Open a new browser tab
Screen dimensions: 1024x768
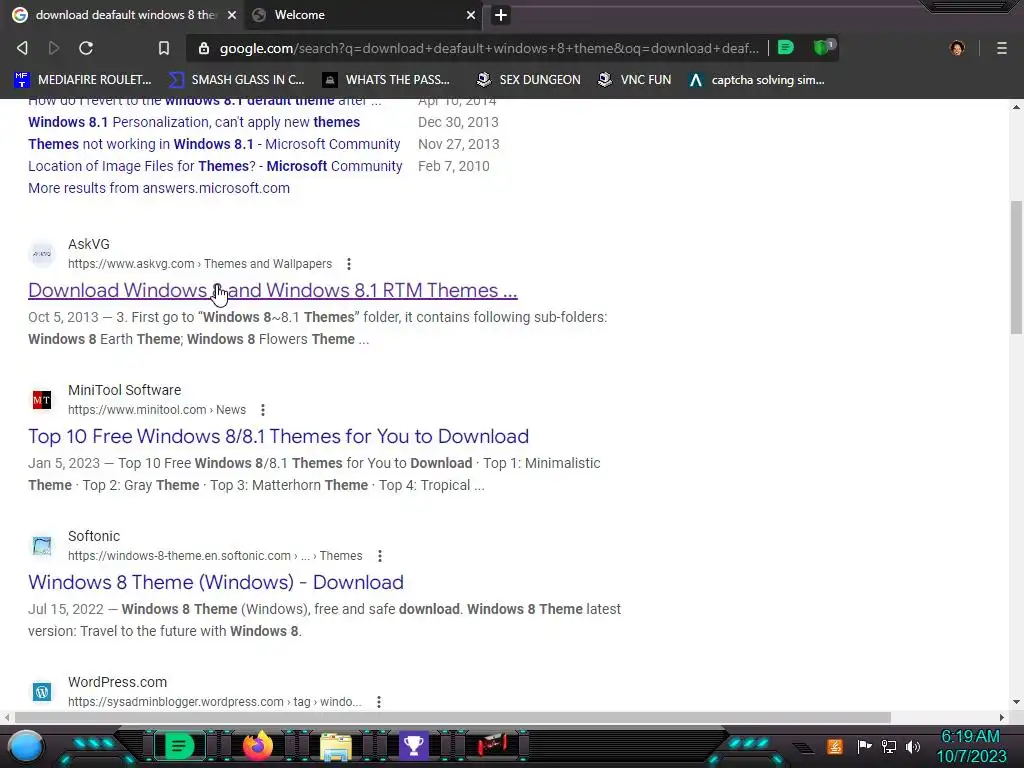click(x=501, y=15)
